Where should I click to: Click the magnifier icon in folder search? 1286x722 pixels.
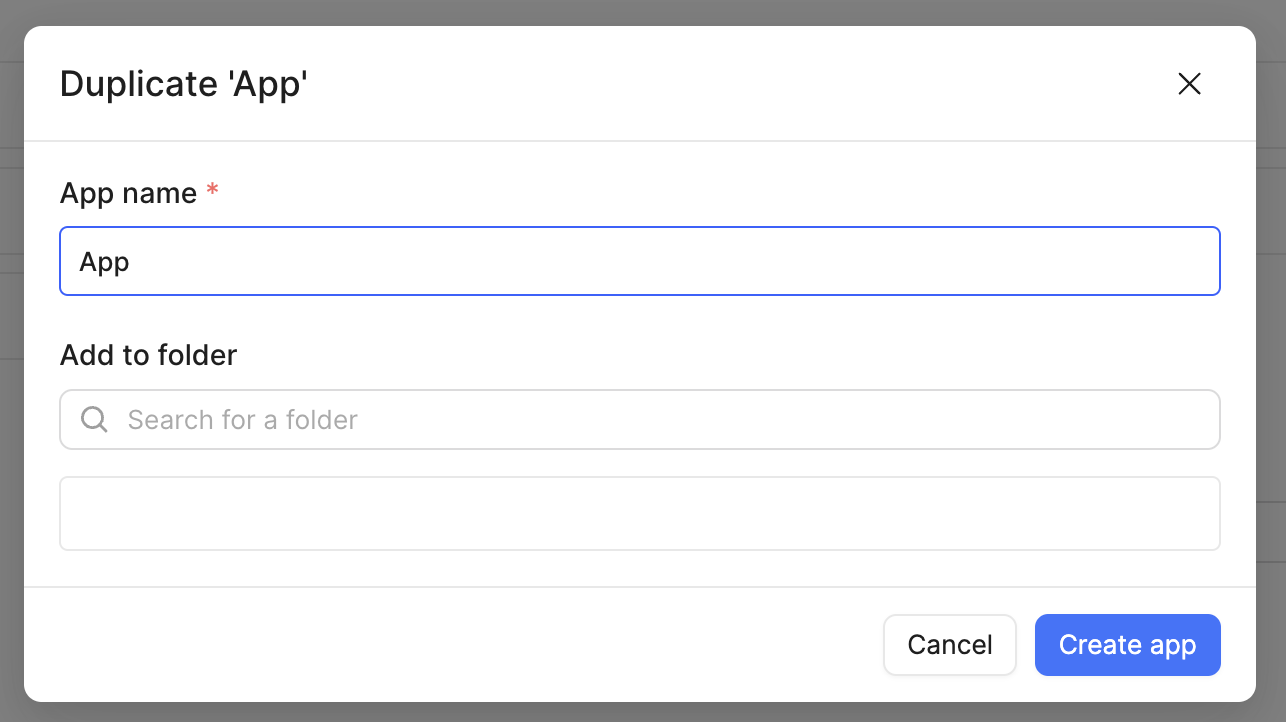(x=94, y=419)
